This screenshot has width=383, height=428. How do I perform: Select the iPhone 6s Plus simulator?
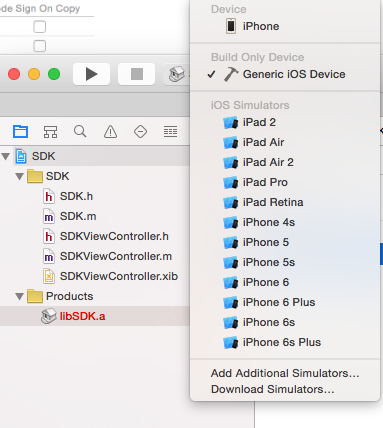point(285,342)
